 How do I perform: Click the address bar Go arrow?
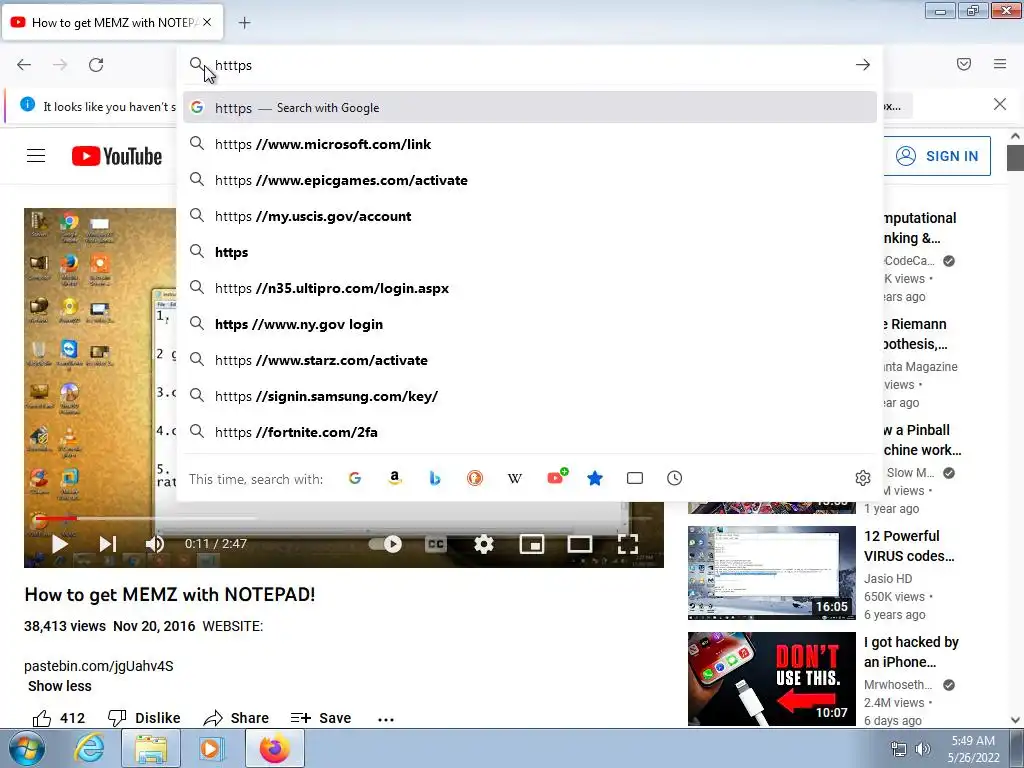point(863,65)
